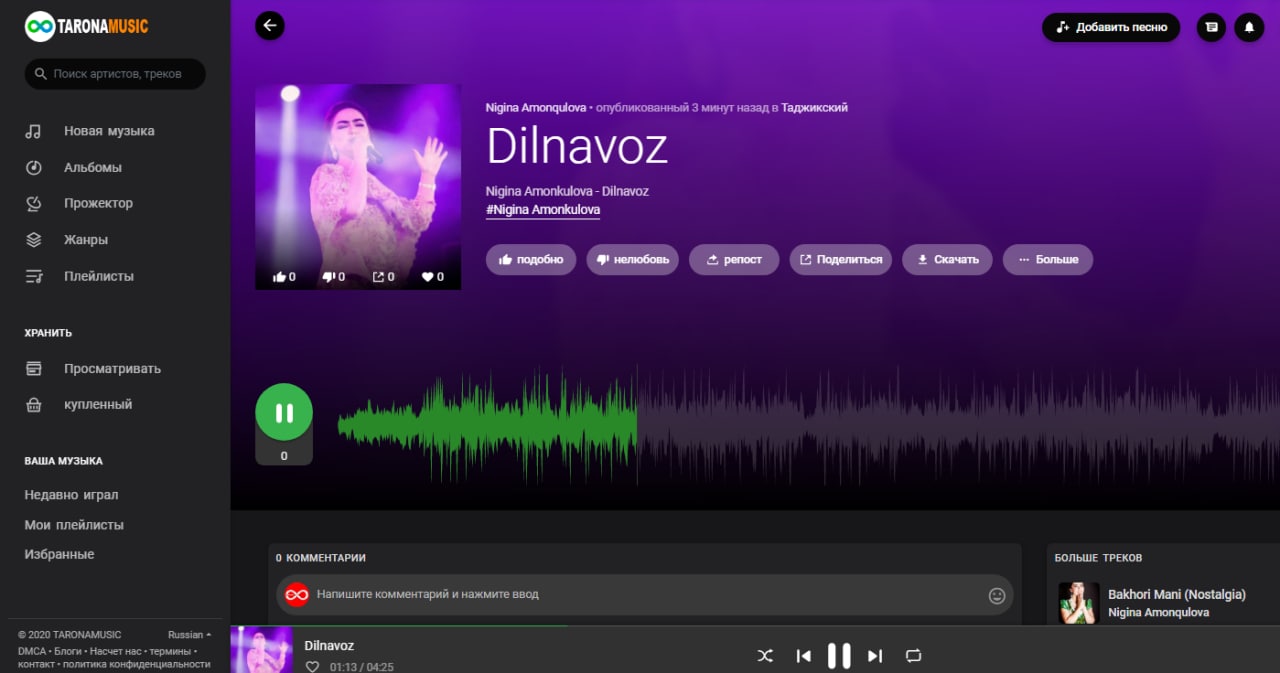Open Просматривать store section
The image size is (1280, 673).
(x=112, y=368)
